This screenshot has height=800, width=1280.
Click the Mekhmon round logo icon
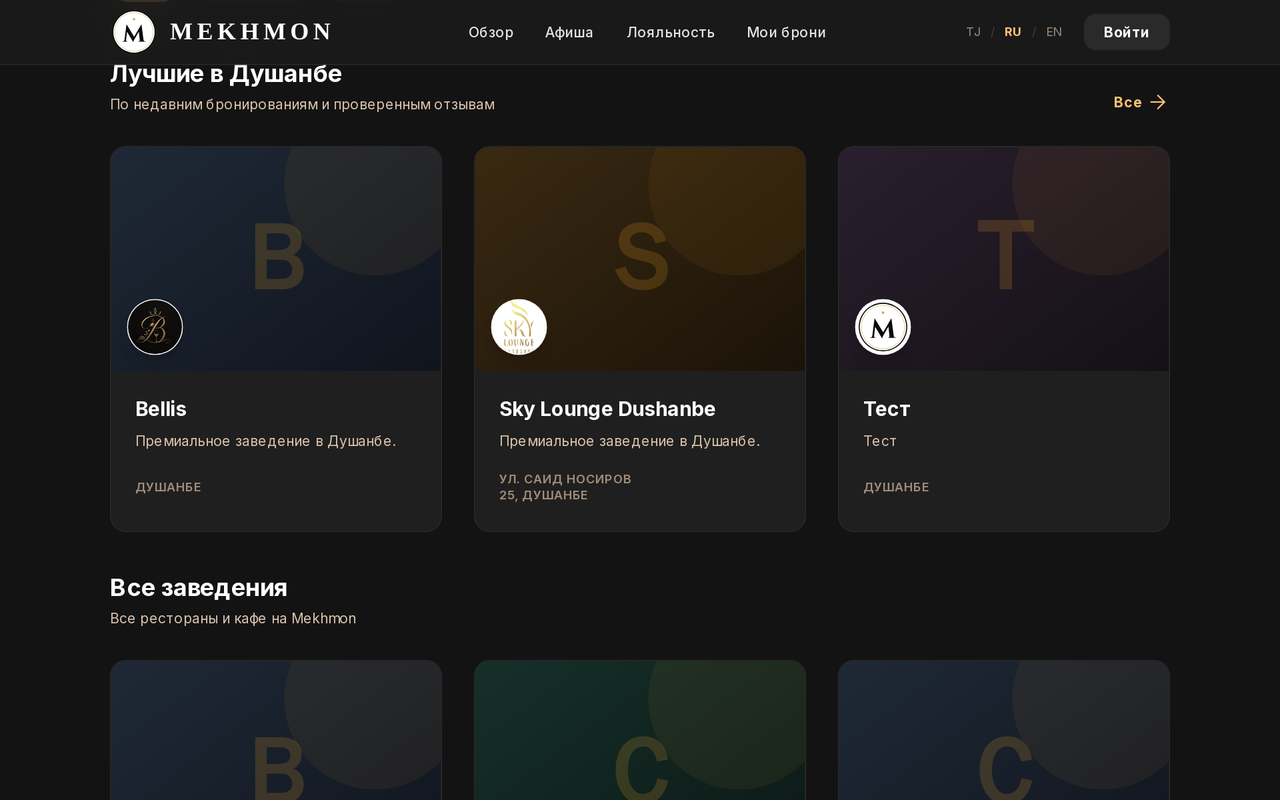[134, 32]
